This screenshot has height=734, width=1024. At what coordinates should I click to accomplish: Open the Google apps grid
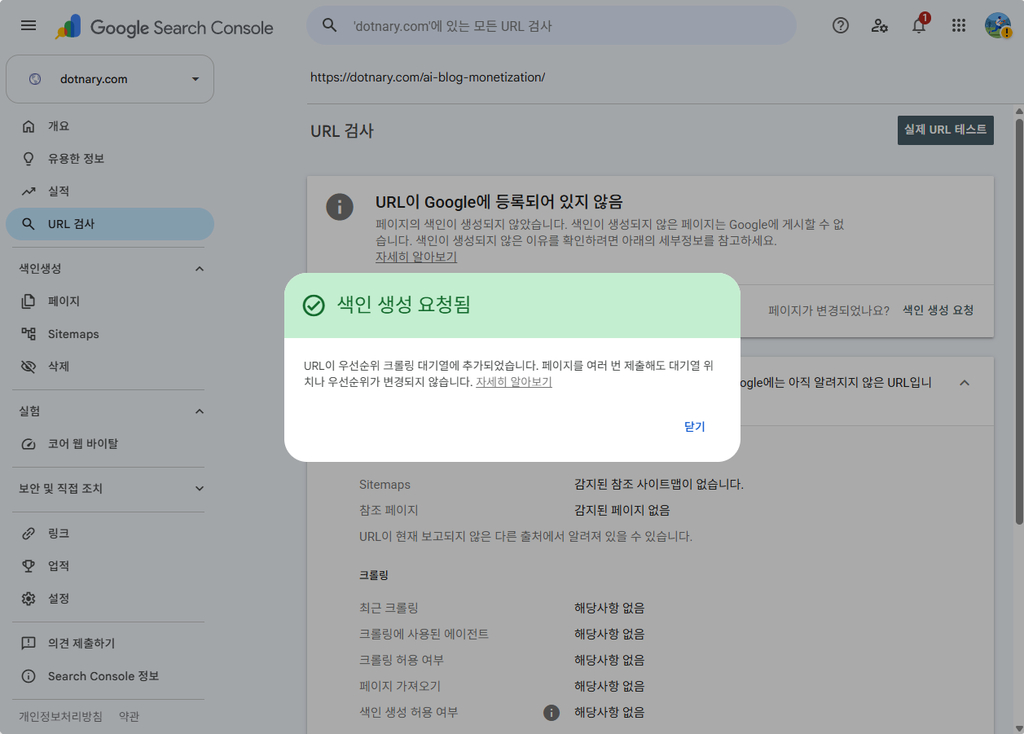click(959, 26)
